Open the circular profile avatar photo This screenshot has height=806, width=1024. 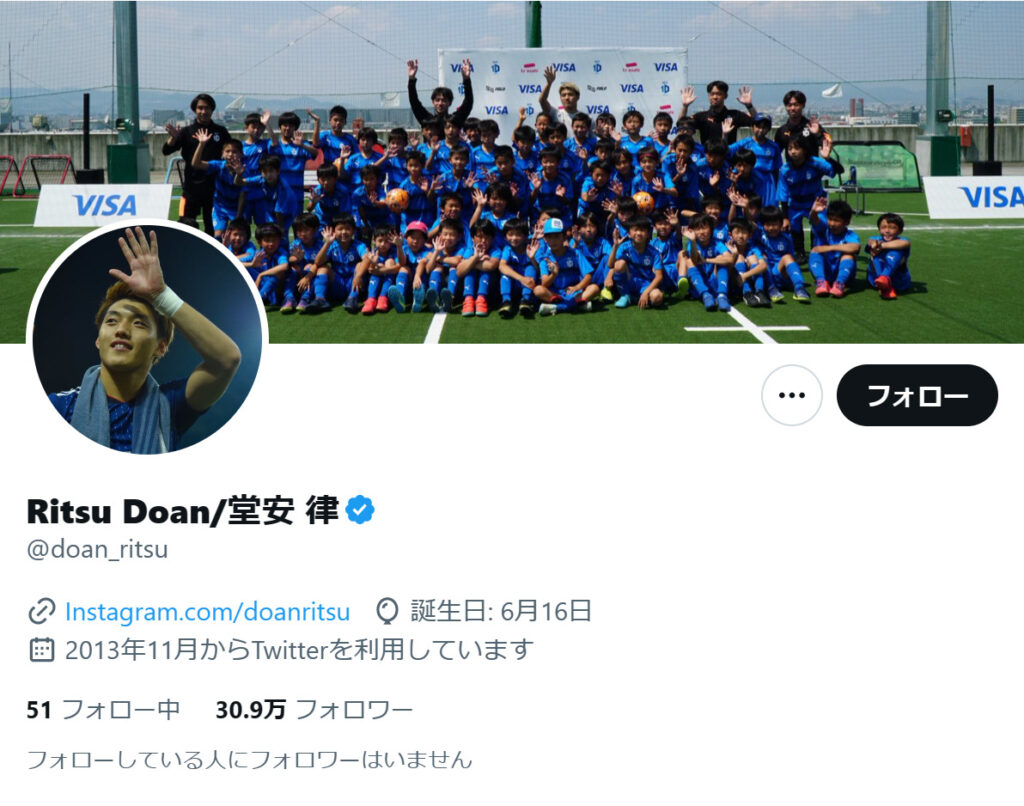point(147,339)
